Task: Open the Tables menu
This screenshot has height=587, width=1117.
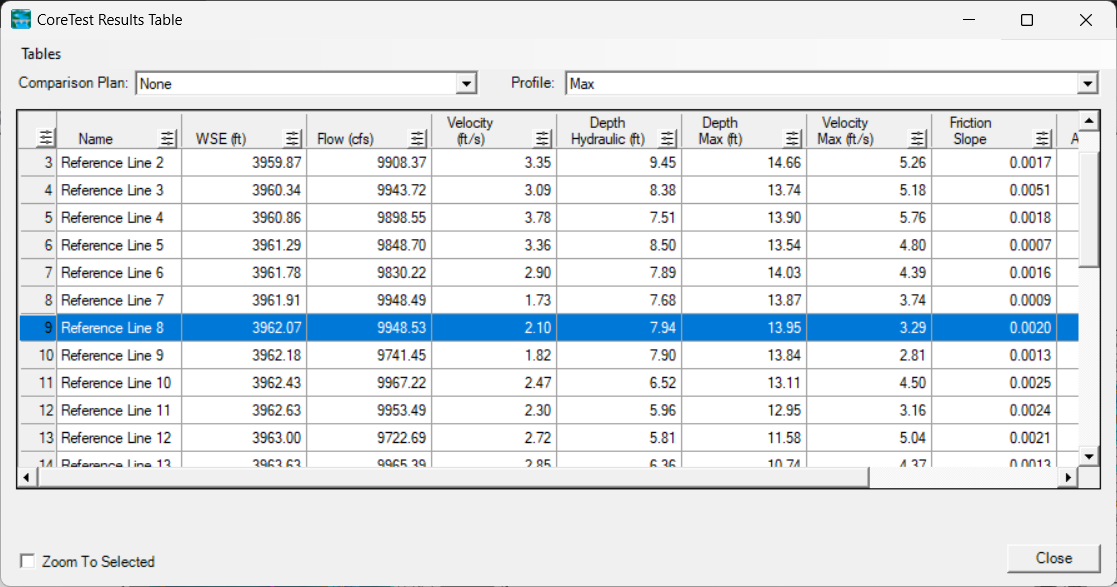Action: click(41, 54)
